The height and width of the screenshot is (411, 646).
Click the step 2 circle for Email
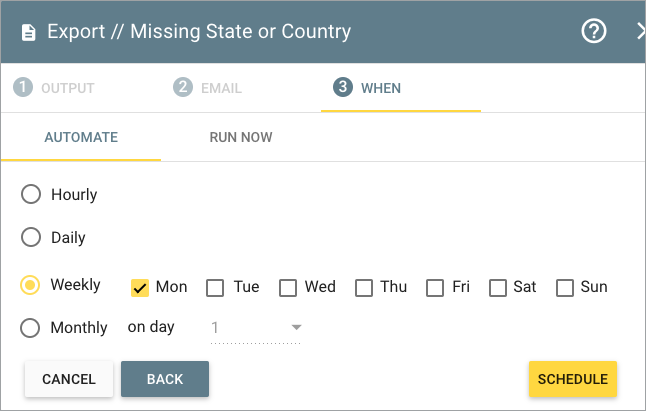[183, 87]
